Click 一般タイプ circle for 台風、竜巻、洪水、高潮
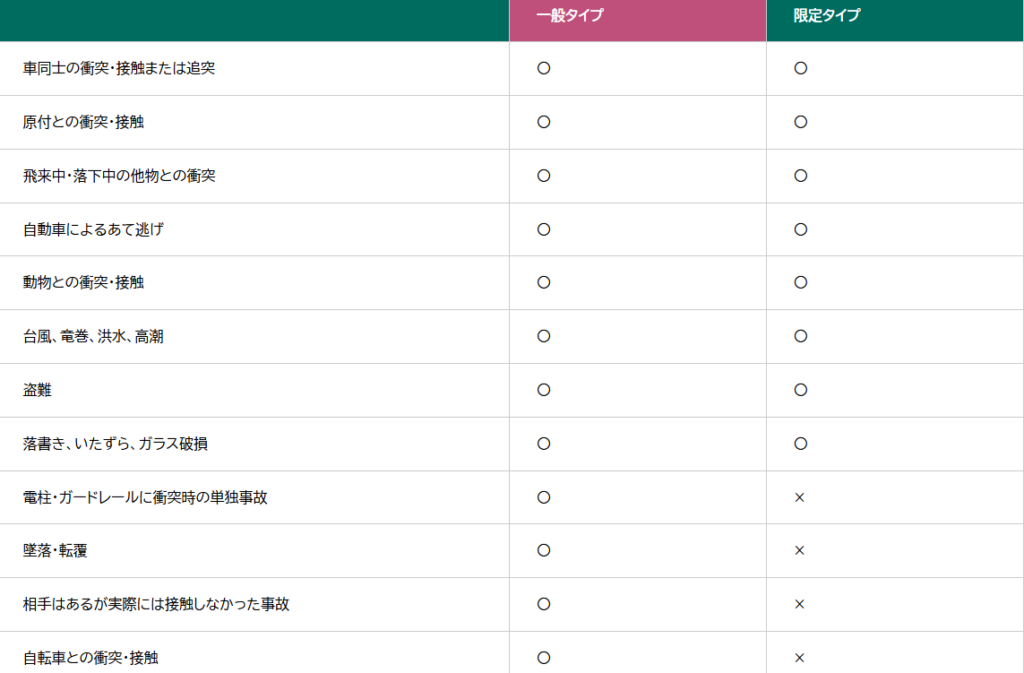The height and width of the screenshot is (673, 1024). (x=544, y=336)
